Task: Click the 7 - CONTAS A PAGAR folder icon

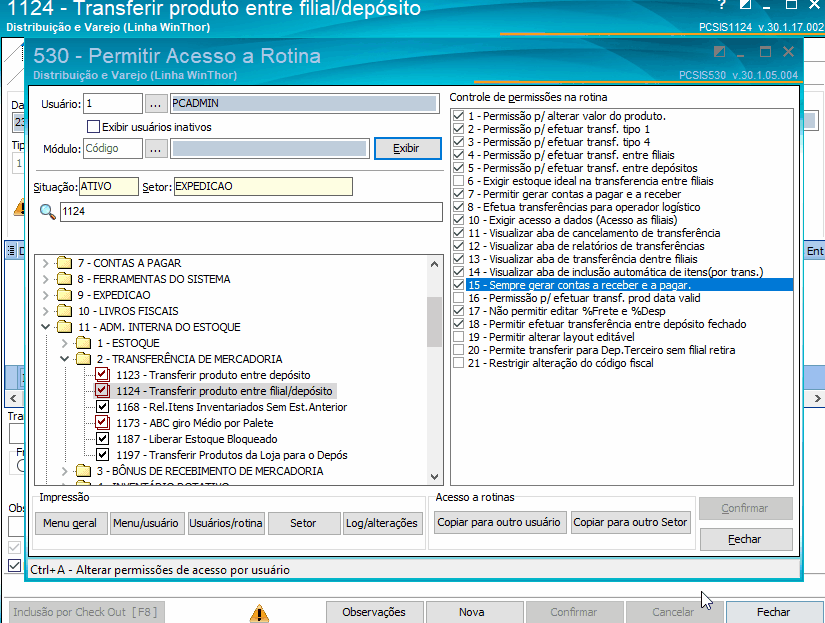Action: pos(64,263)
